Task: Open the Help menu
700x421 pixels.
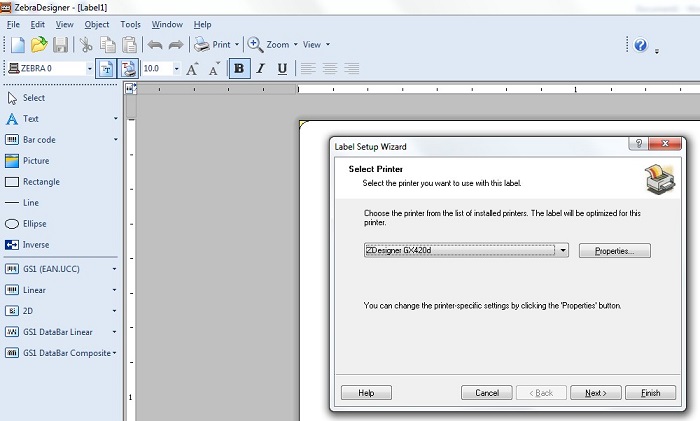Action: point(202,25)
